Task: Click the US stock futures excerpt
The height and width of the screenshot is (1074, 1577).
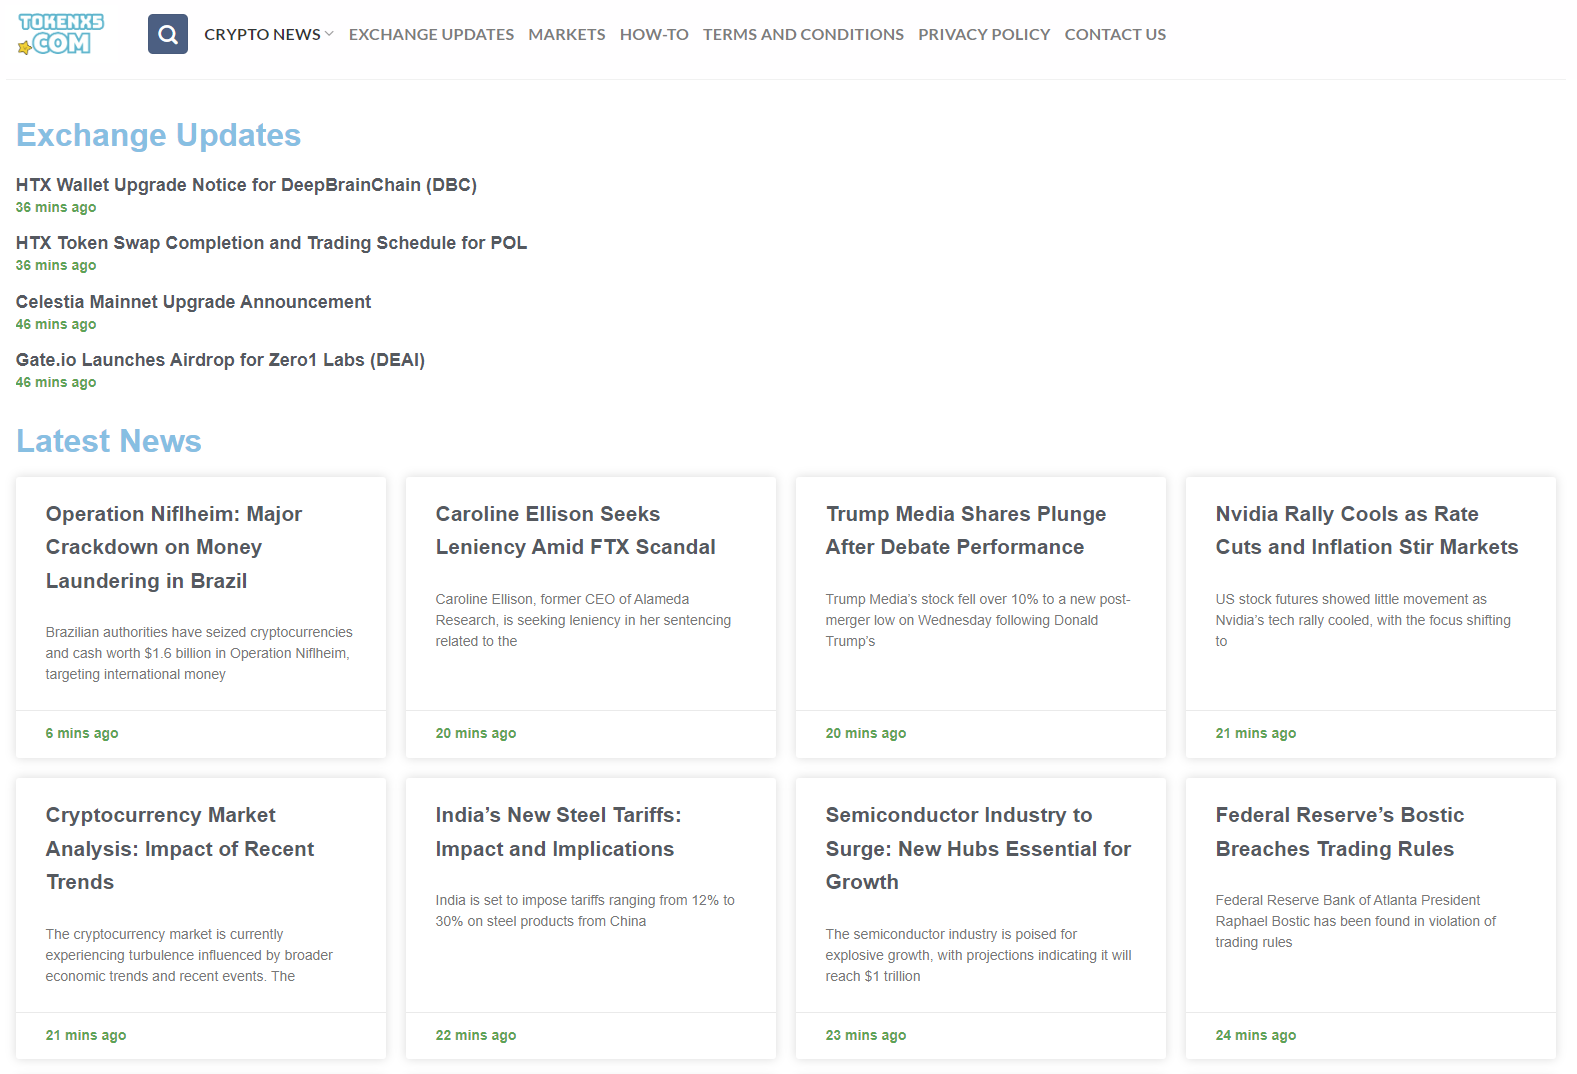Action: pos(1363,620)
